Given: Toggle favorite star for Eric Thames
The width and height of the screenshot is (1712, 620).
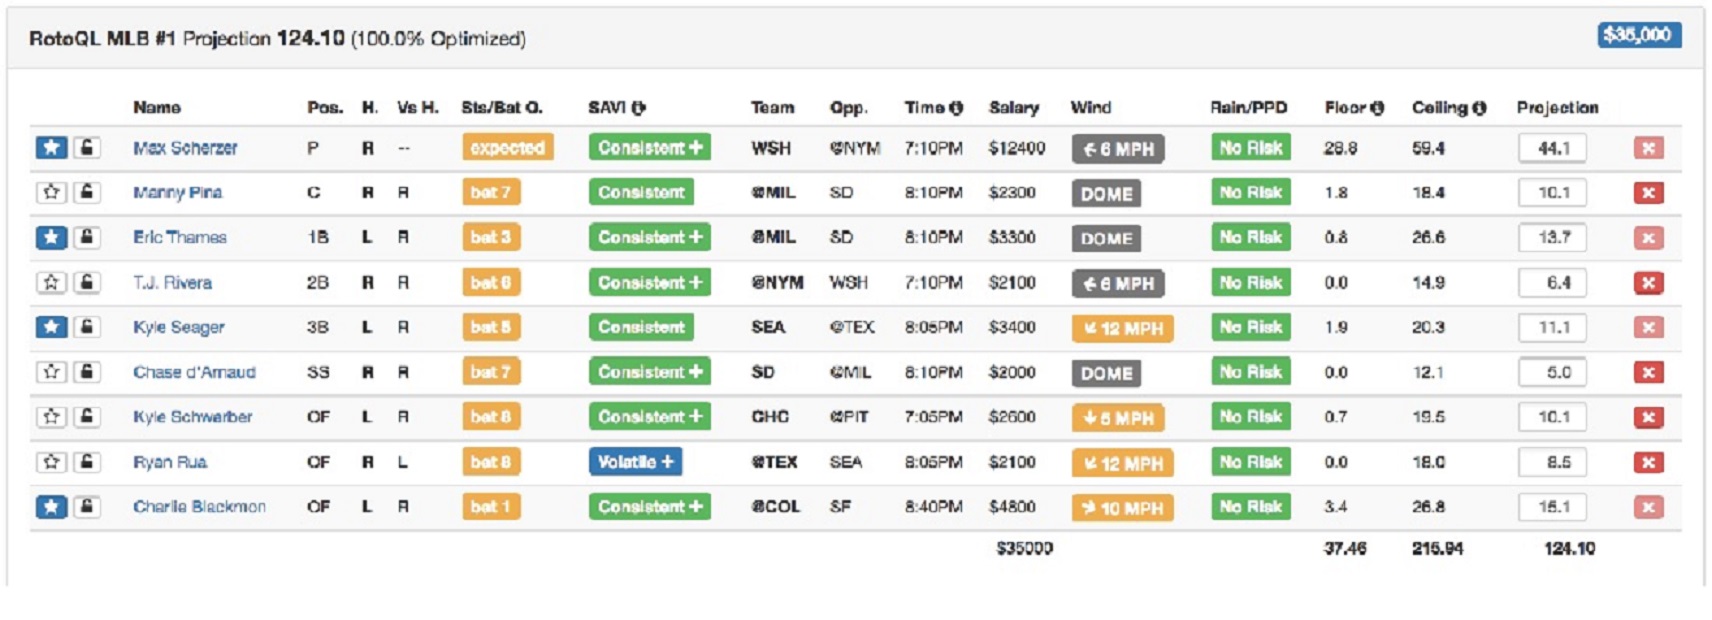Looking at the screenshot, I should pos(51,237).
